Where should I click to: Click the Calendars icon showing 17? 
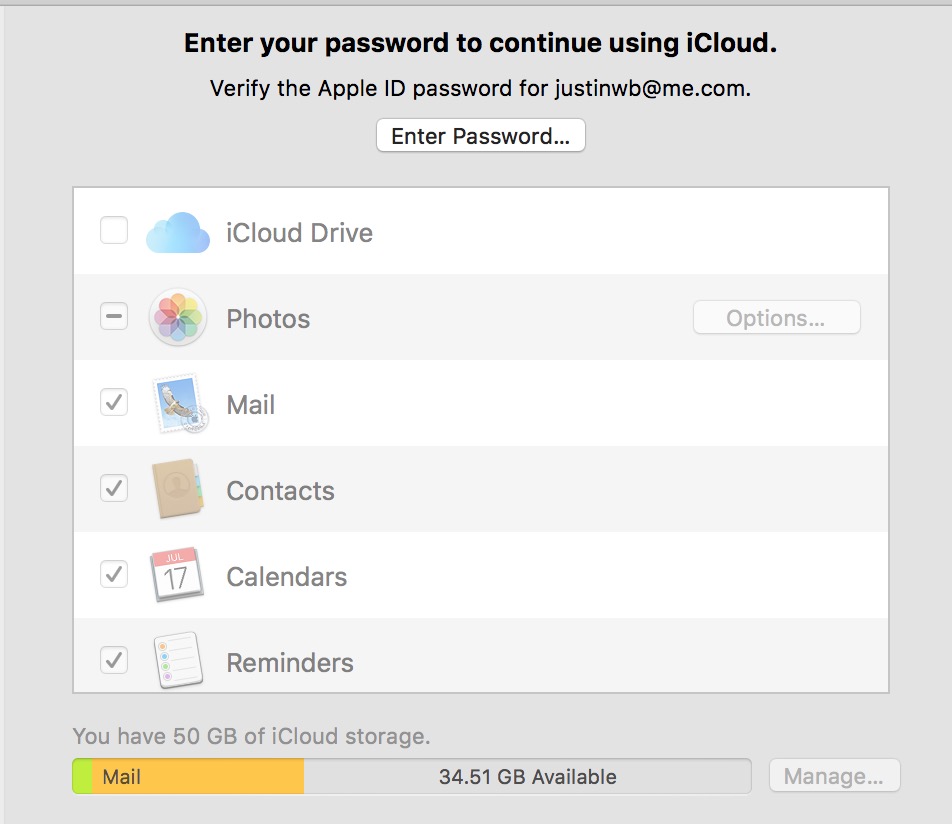click(x=178, y=576)
